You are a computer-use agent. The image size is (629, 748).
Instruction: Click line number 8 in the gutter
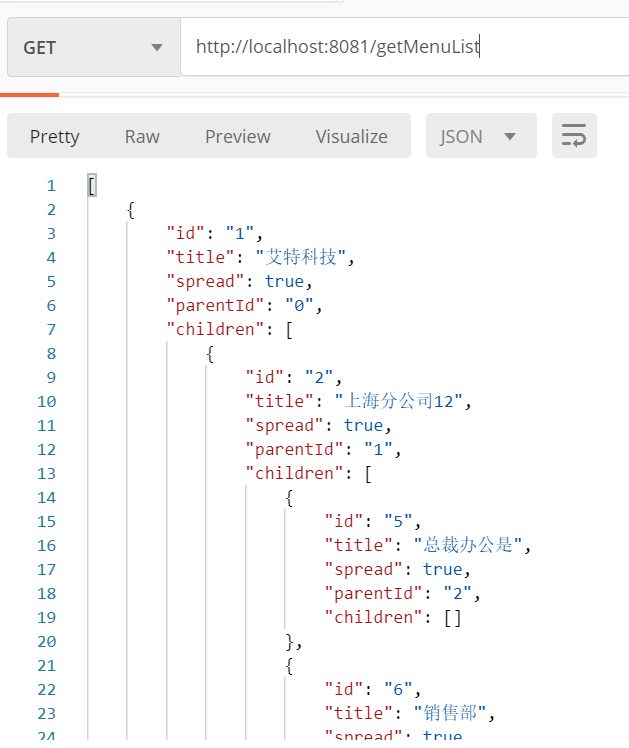51,353
